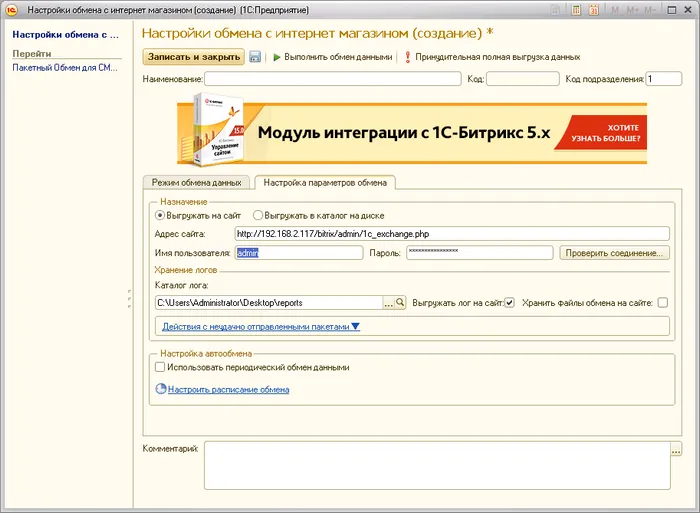
Task: Open the calendar icon in title bar
Action: pos(592,9)
